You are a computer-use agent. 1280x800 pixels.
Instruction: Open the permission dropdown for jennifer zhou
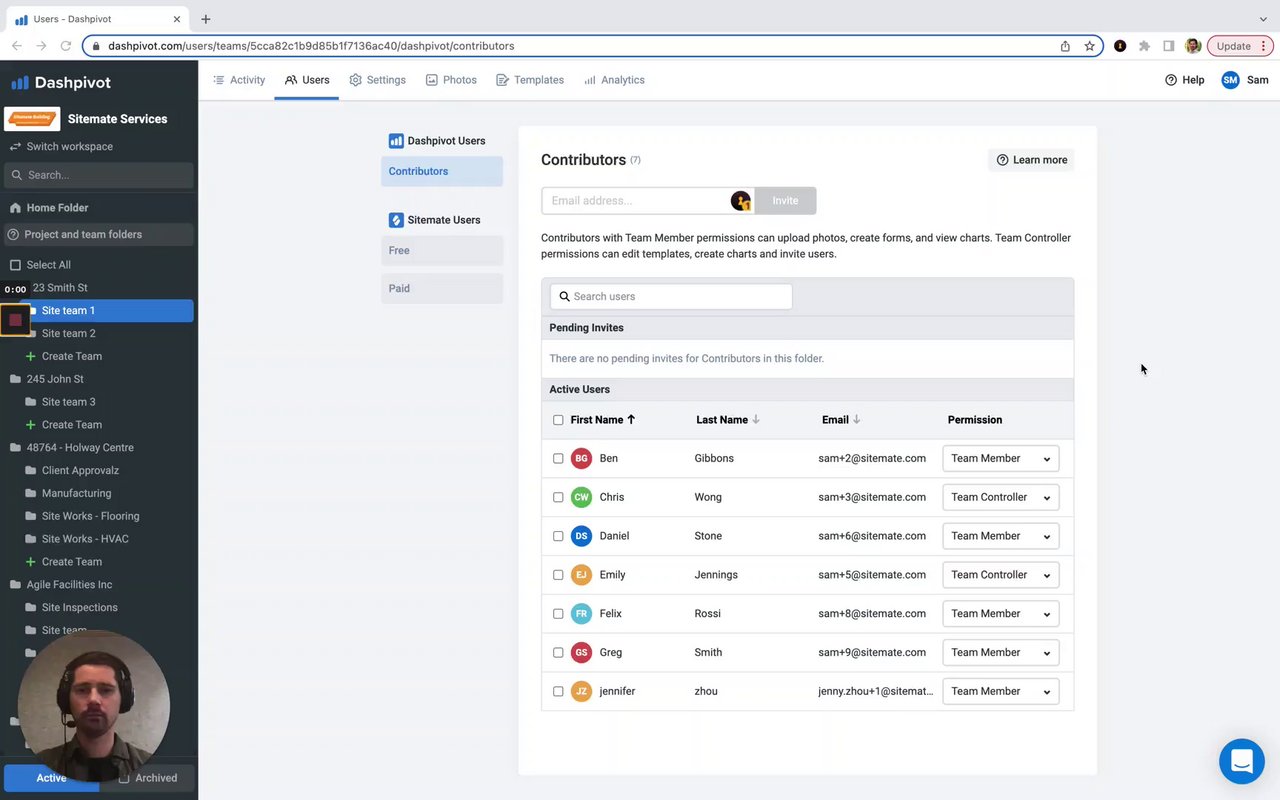coord(1000,691)
